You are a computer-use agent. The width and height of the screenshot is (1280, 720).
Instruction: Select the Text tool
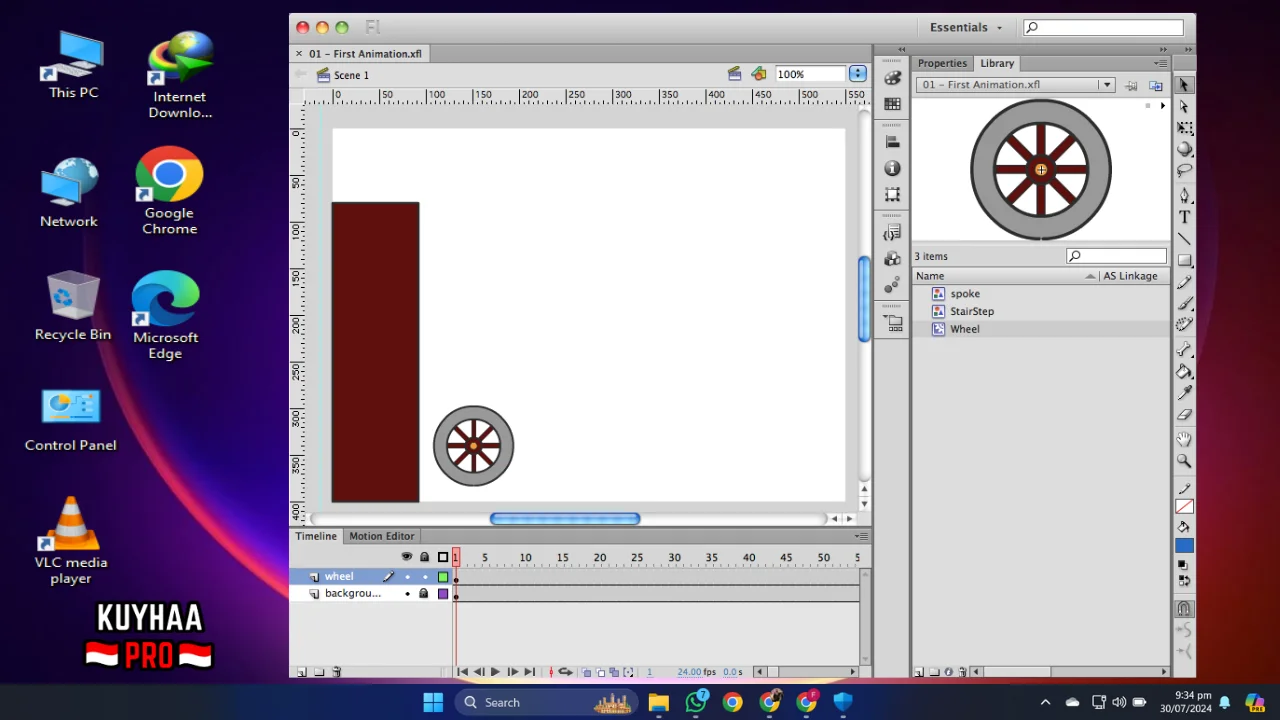[1184, 217]
